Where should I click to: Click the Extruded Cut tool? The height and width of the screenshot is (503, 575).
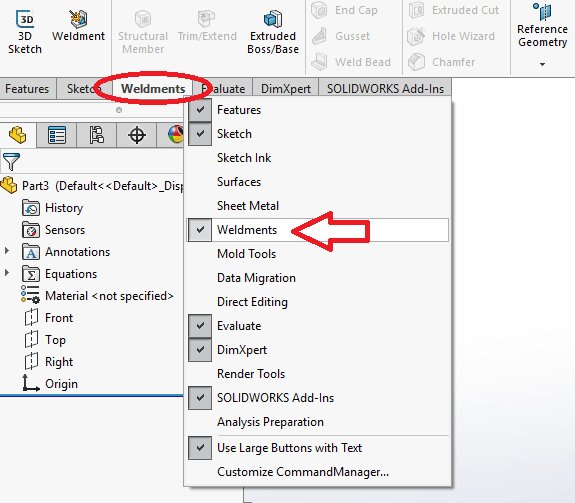(454, 10)
